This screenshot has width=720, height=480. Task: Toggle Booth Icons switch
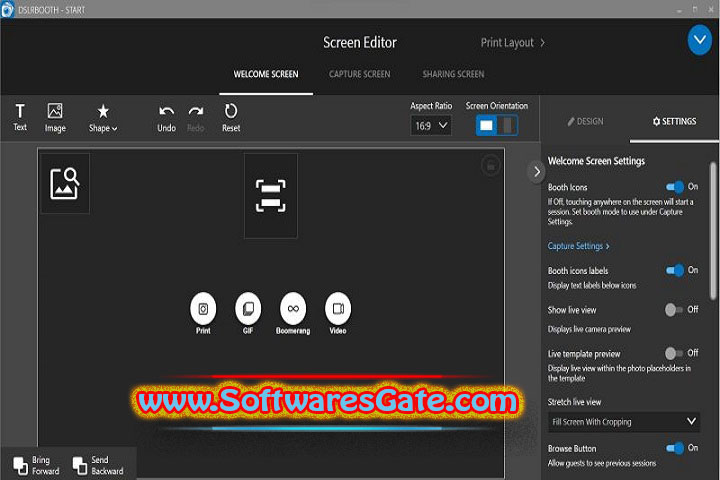pos(675,186)
